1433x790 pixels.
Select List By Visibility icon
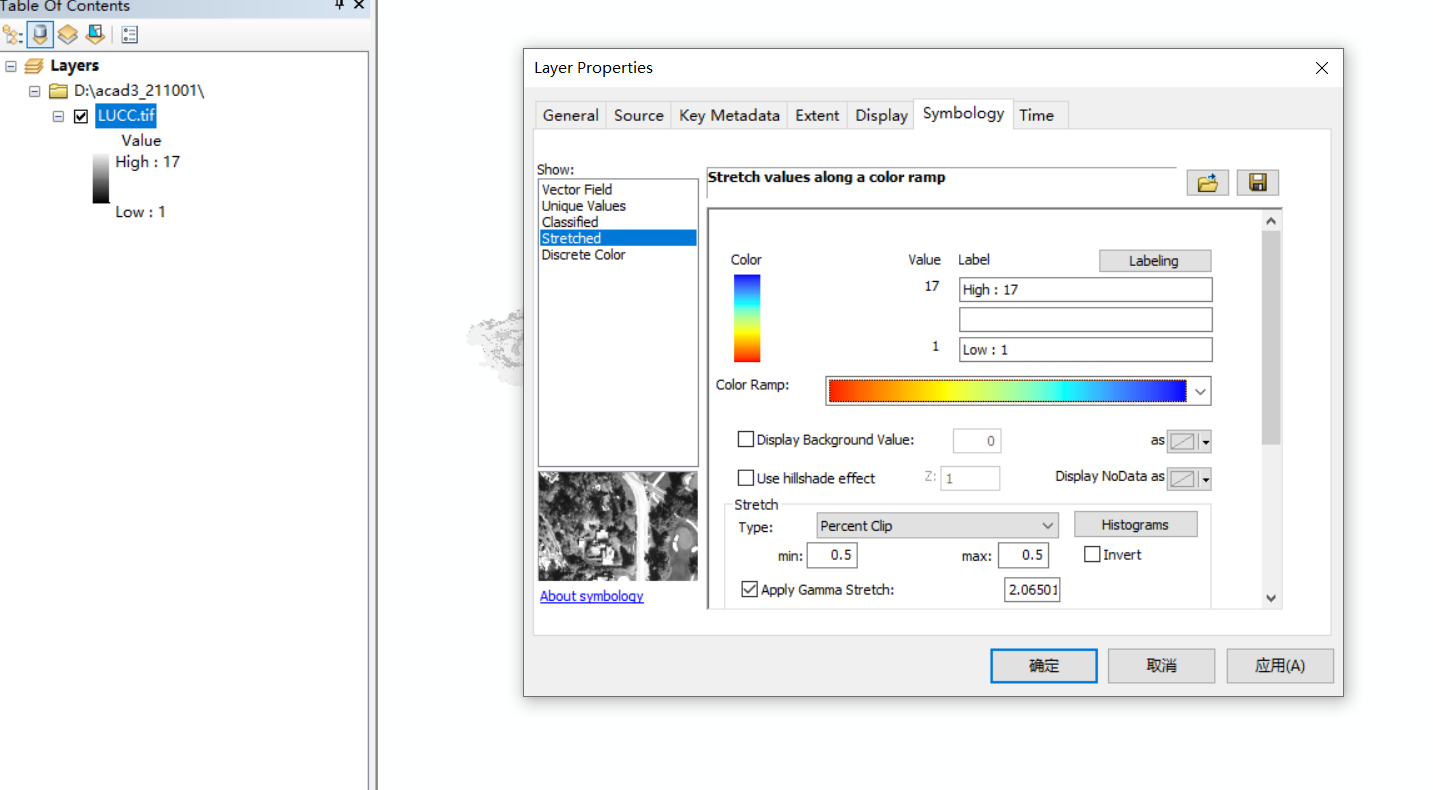(x=67, y=35)
